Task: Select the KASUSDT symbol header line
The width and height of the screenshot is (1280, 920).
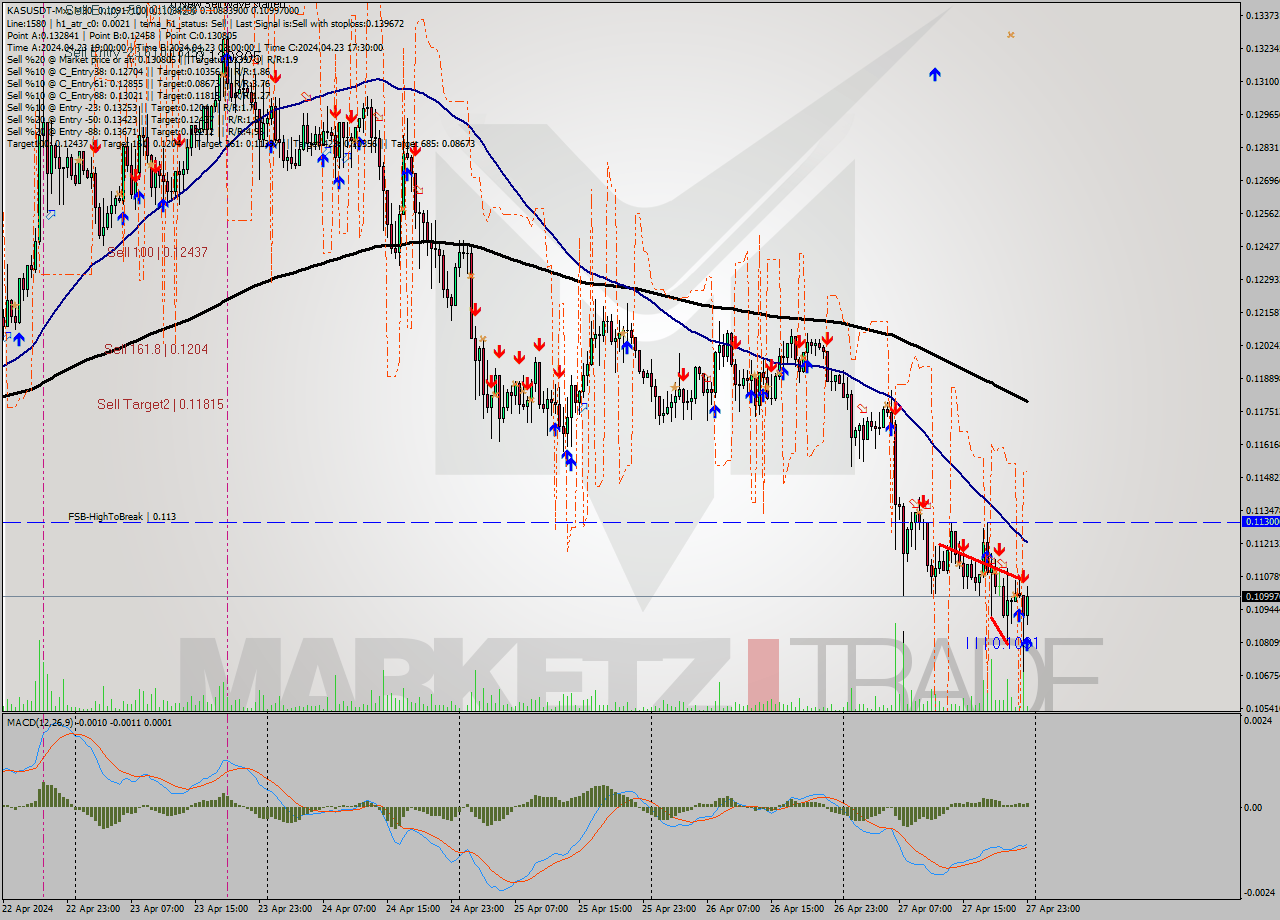Action: [155, 10]
